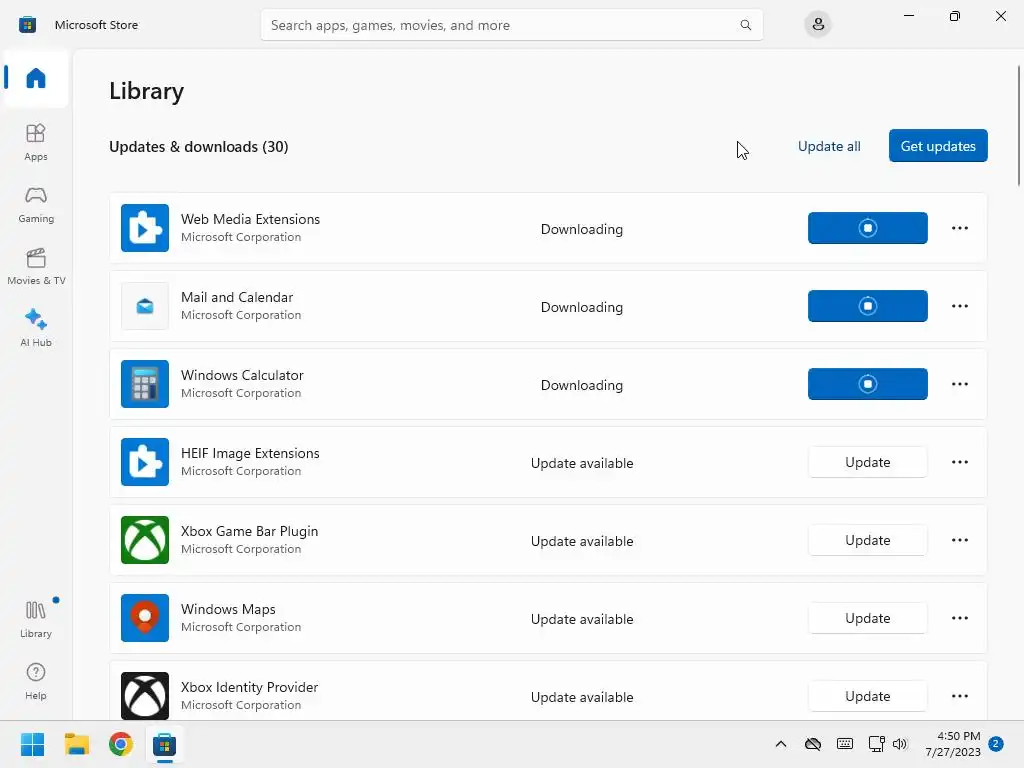This screenshot has width=1024, height=768.
Task: Open the Windows Start menu
Action: coord(32,744)
